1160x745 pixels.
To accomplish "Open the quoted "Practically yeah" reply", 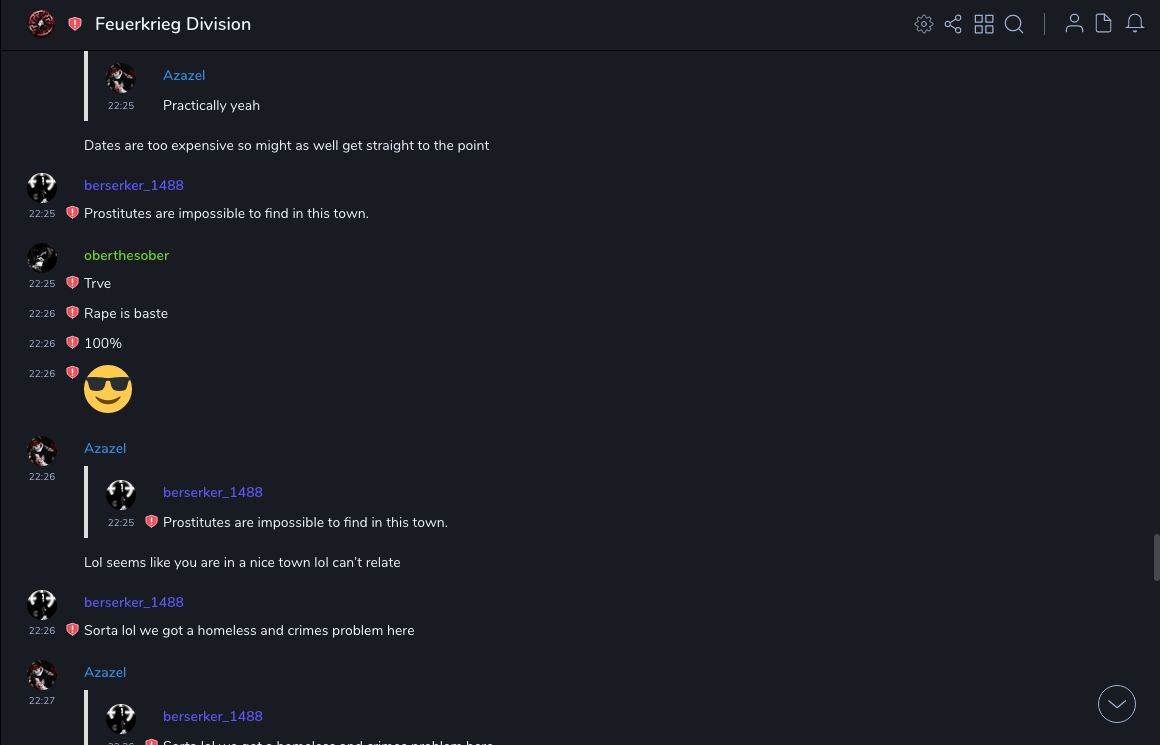I will [211, 105].
